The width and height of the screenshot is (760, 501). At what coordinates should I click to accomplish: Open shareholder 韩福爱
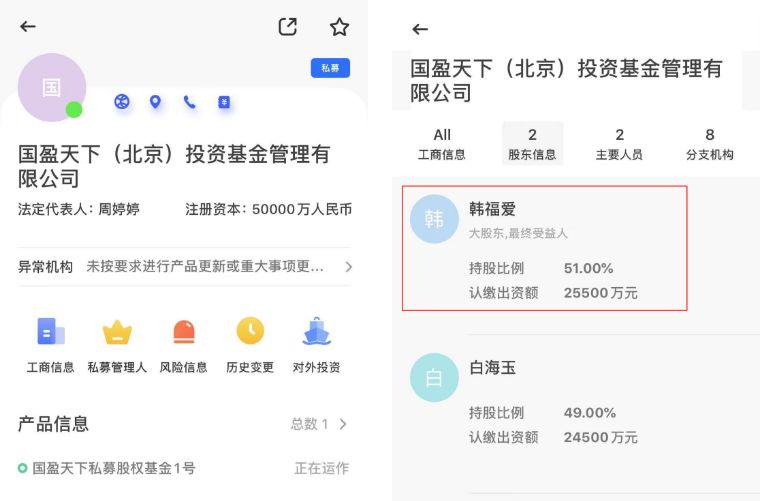coord(492,209)
